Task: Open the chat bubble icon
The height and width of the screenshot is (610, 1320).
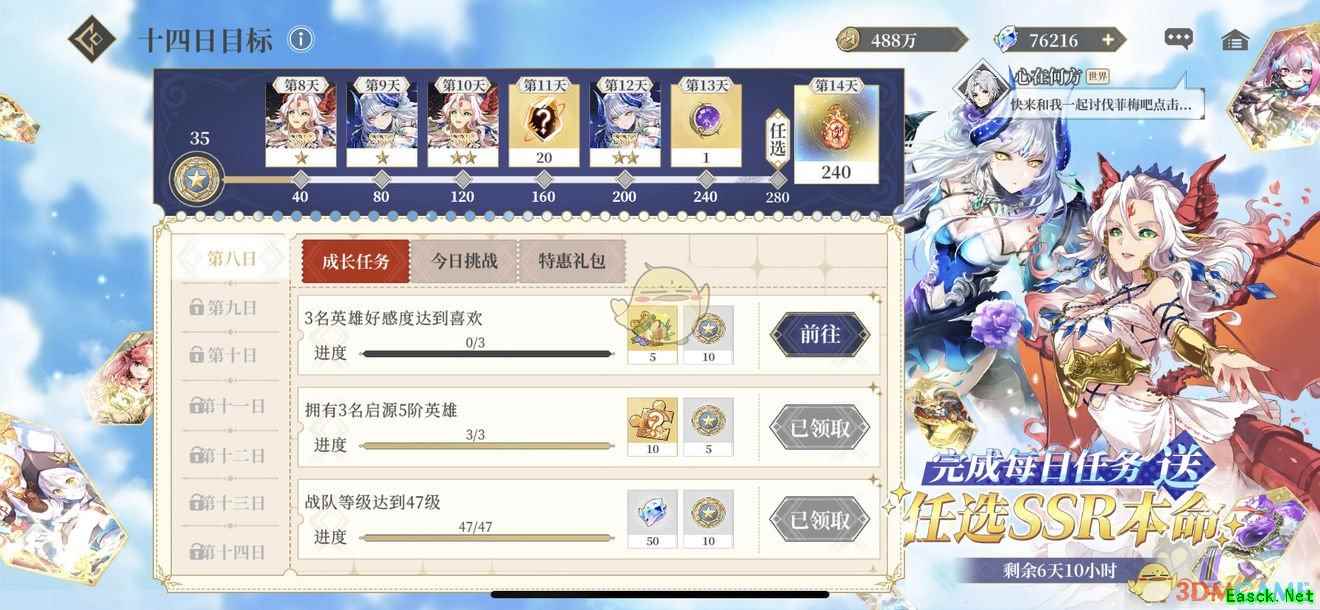Action: point(1179,40)
